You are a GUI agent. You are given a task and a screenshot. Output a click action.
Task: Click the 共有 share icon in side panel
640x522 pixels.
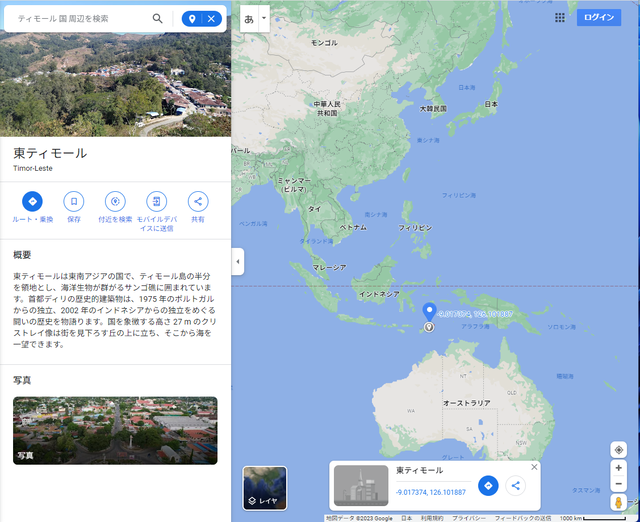198,202
